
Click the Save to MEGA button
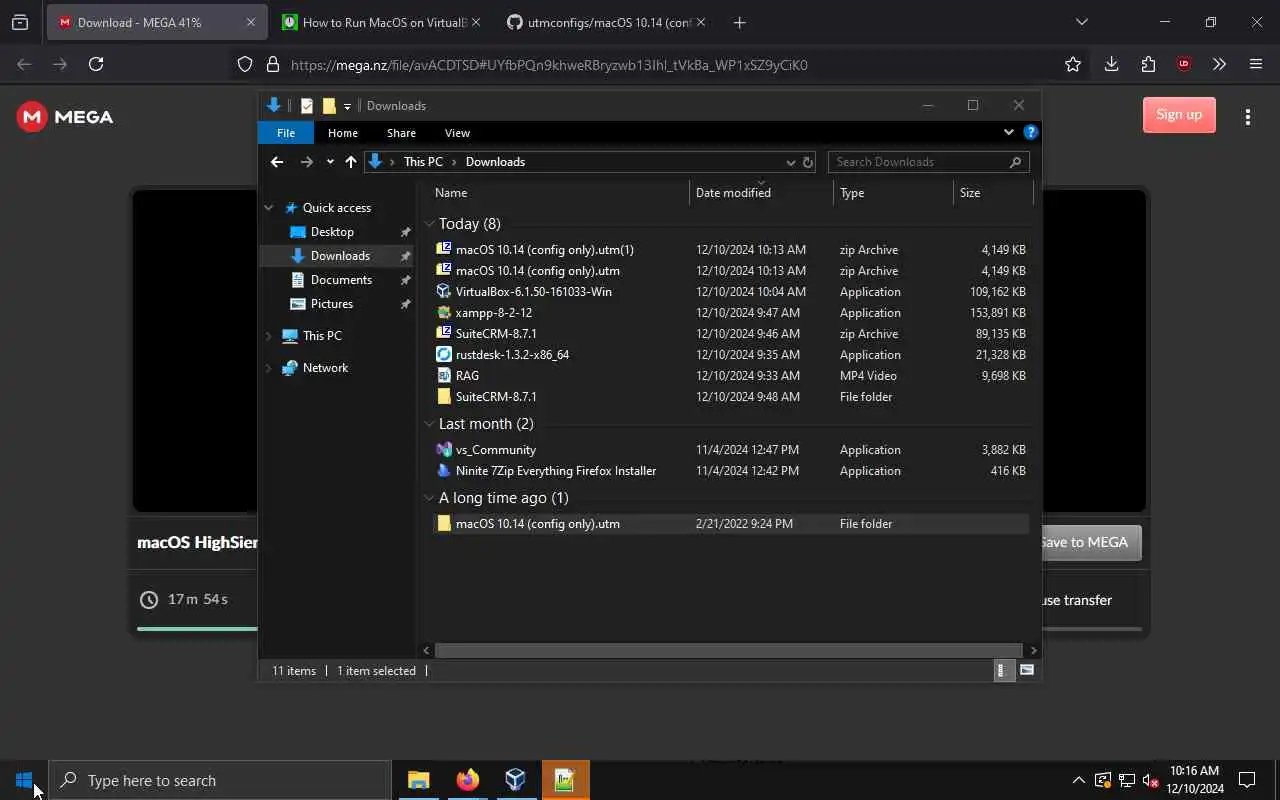click(1085, 542)
